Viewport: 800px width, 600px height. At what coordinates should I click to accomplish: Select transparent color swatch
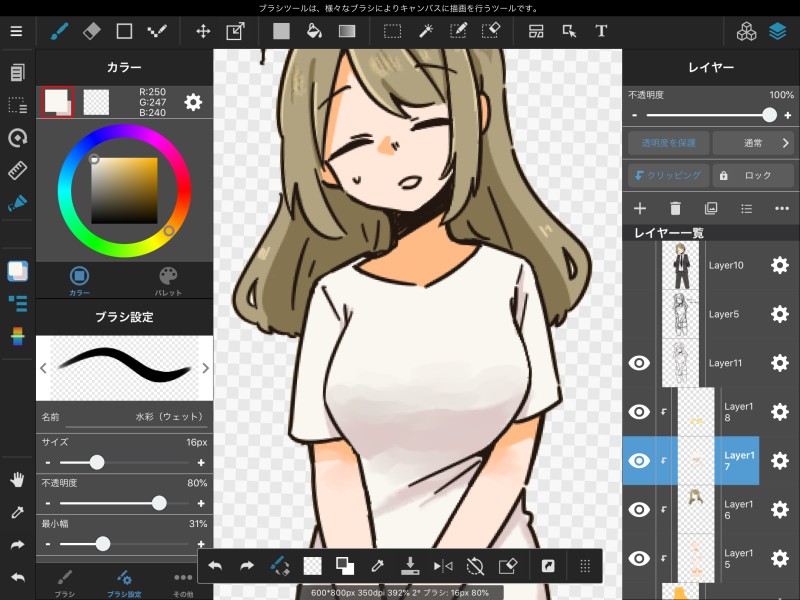pos(96,102)
